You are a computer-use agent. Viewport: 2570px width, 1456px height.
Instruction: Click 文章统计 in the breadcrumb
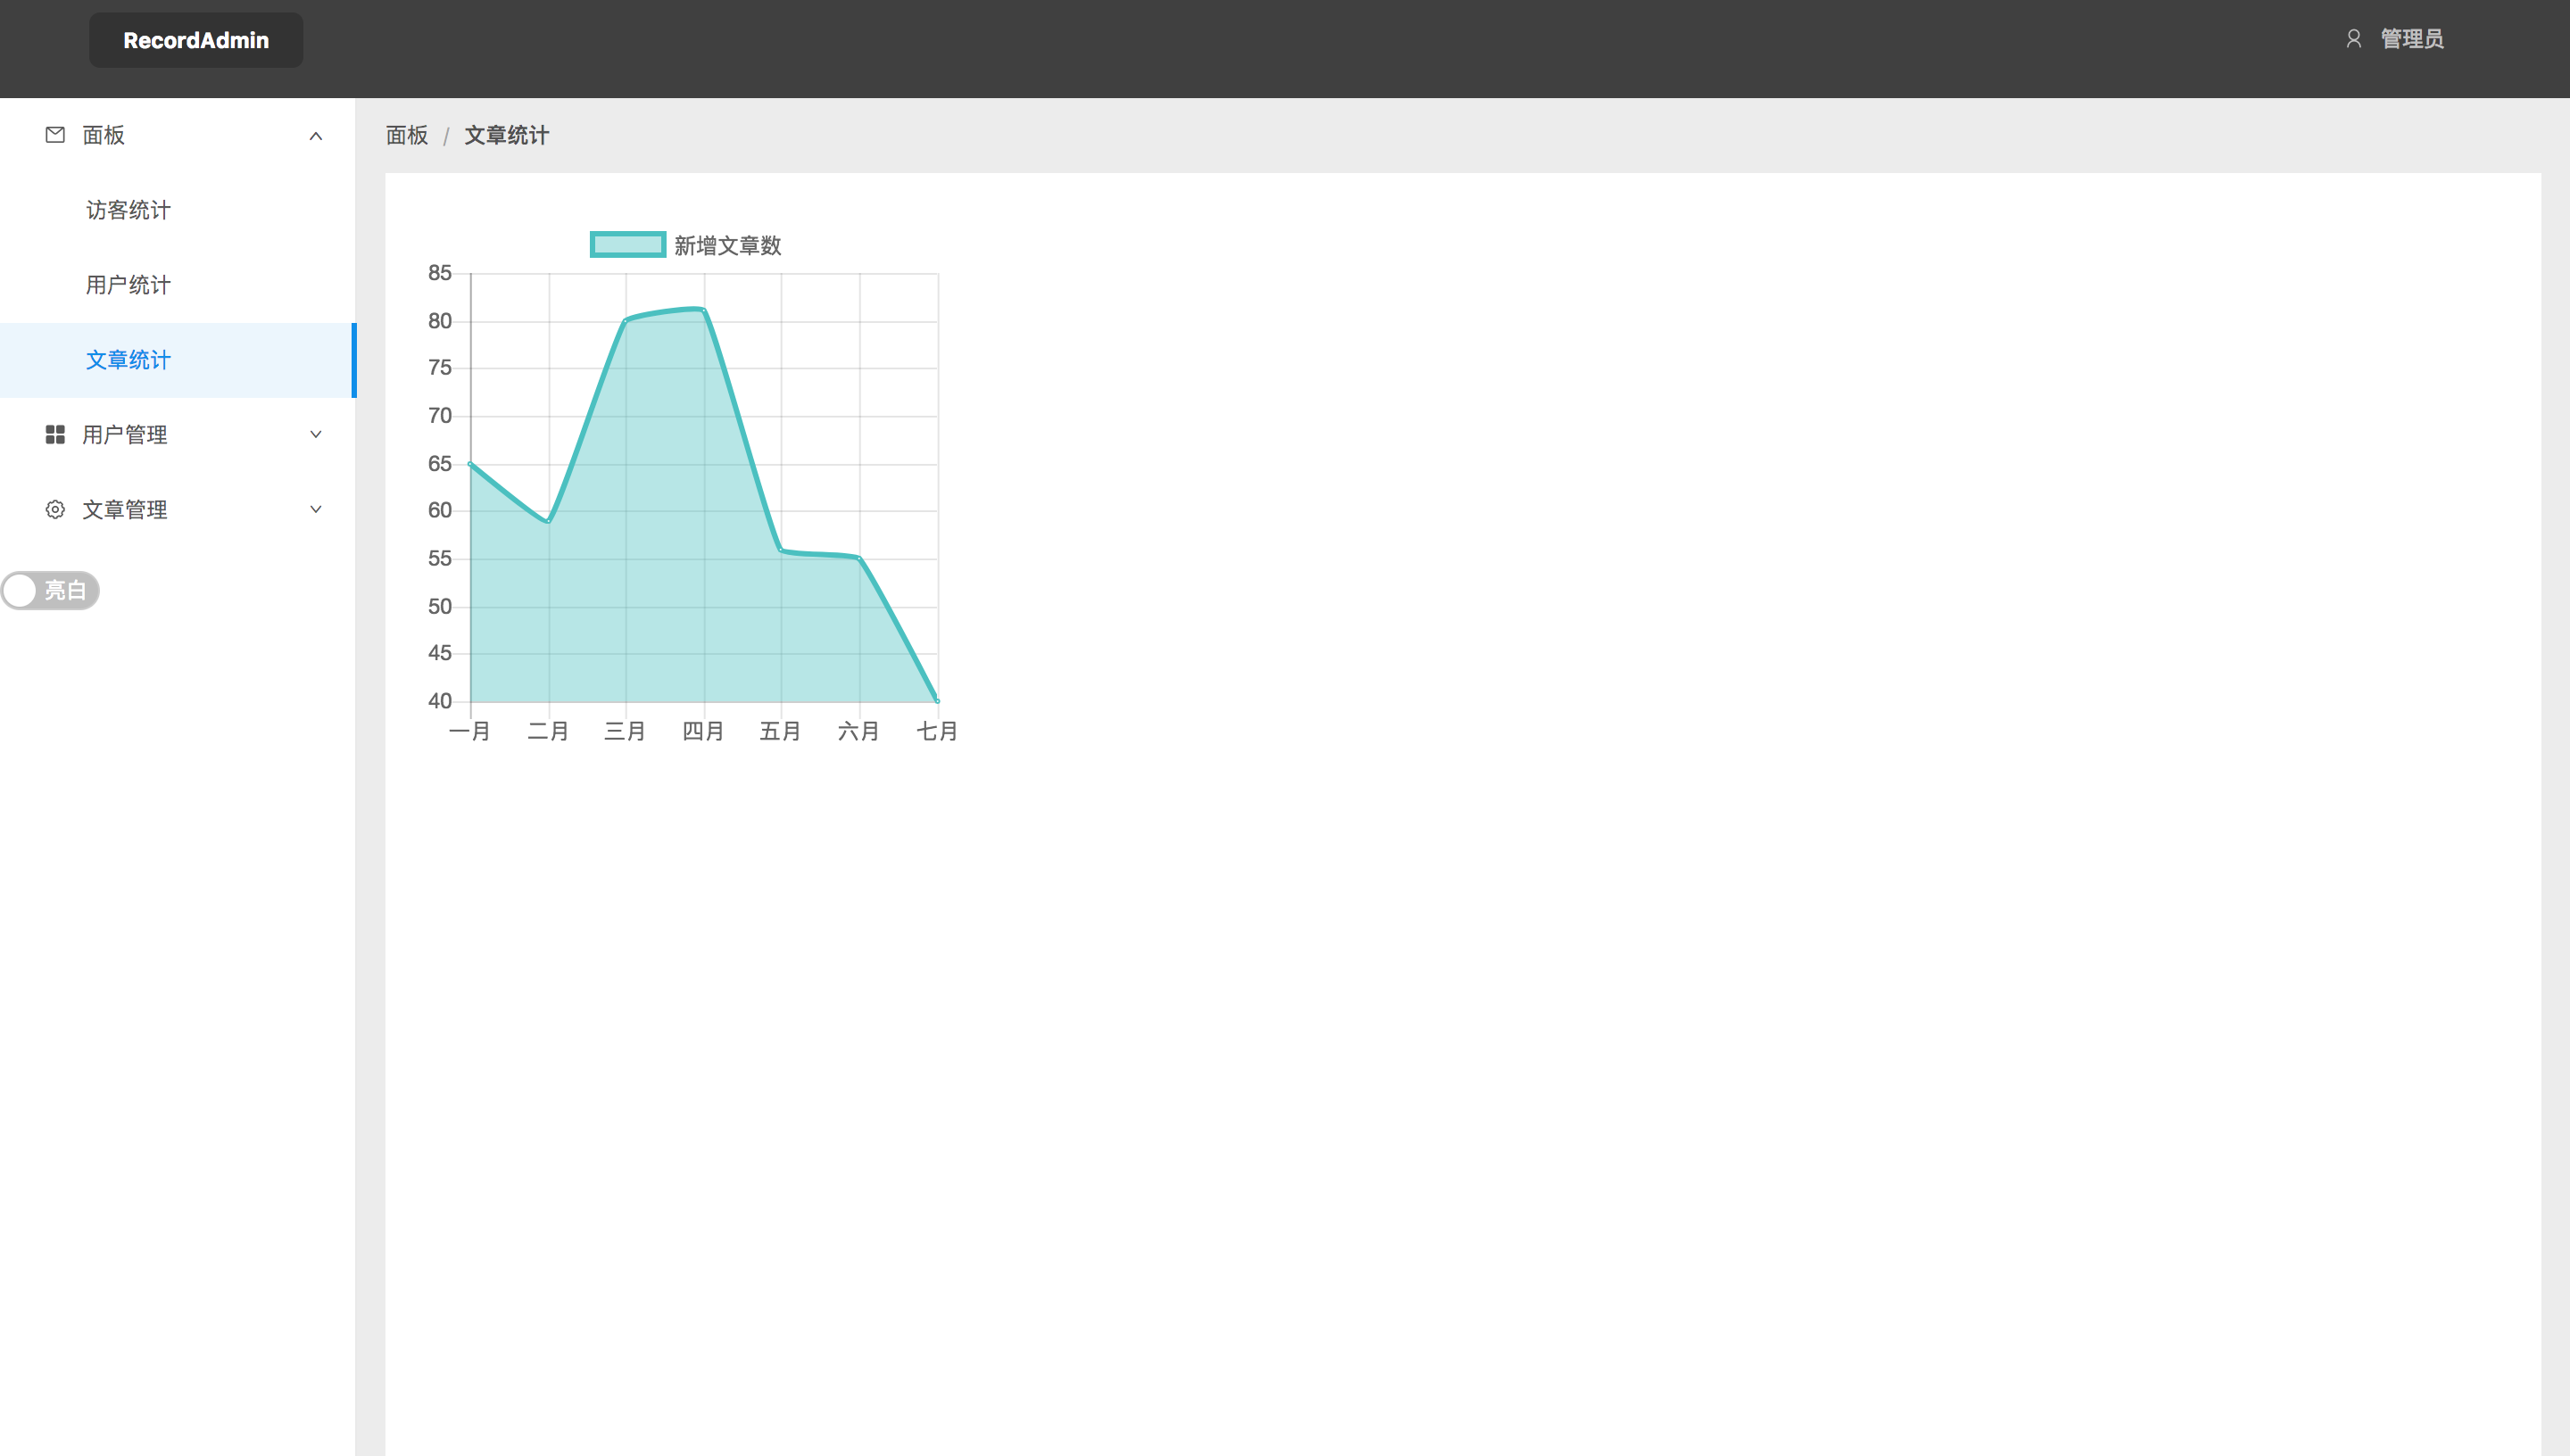(x=506, y=135)
